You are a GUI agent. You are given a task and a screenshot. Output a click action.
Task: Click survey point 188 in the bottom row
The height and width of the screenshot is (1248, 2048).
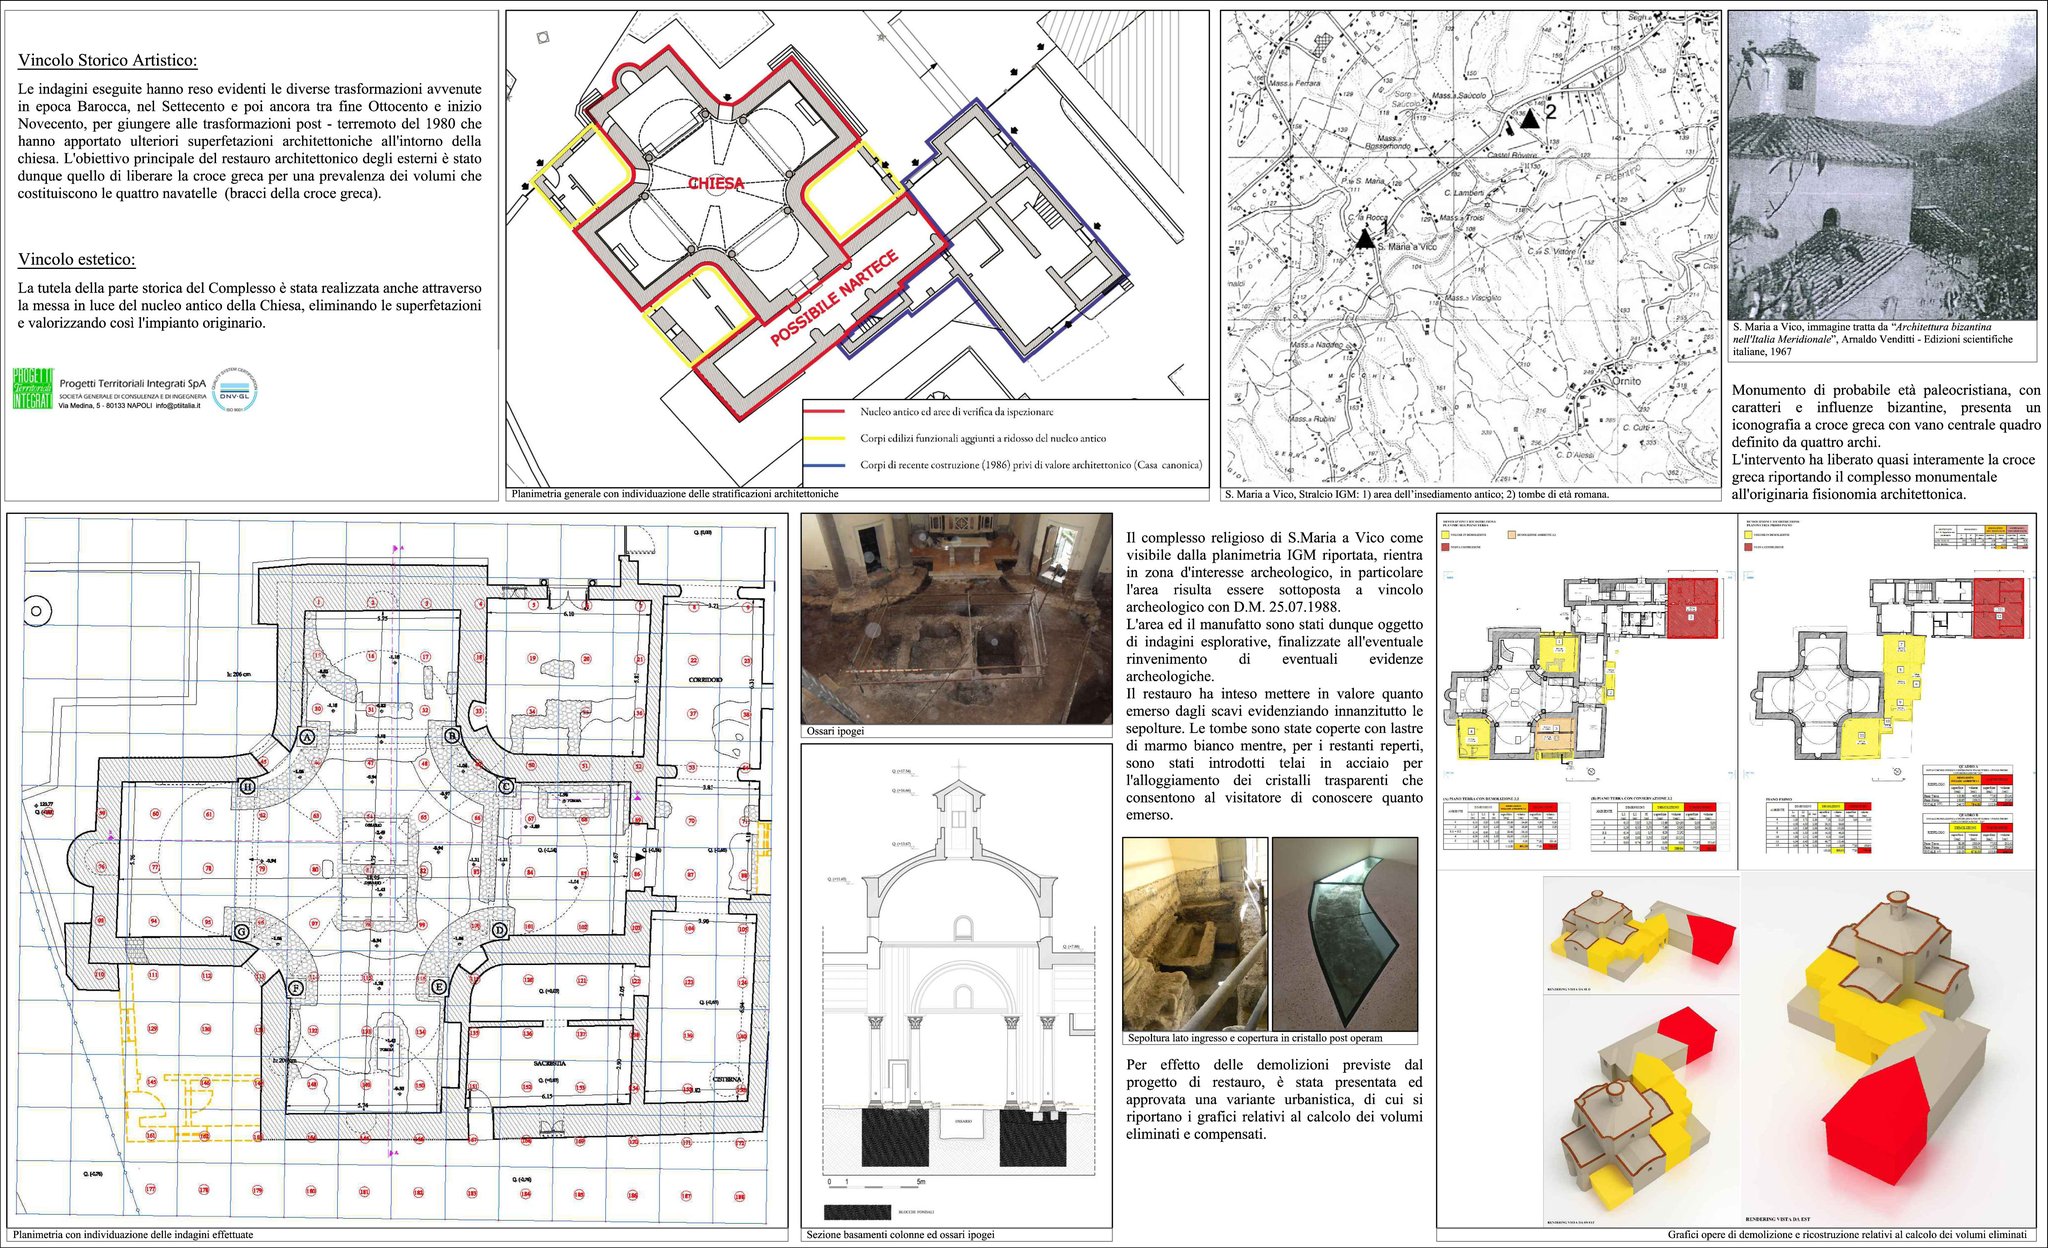click(740, 1195)
